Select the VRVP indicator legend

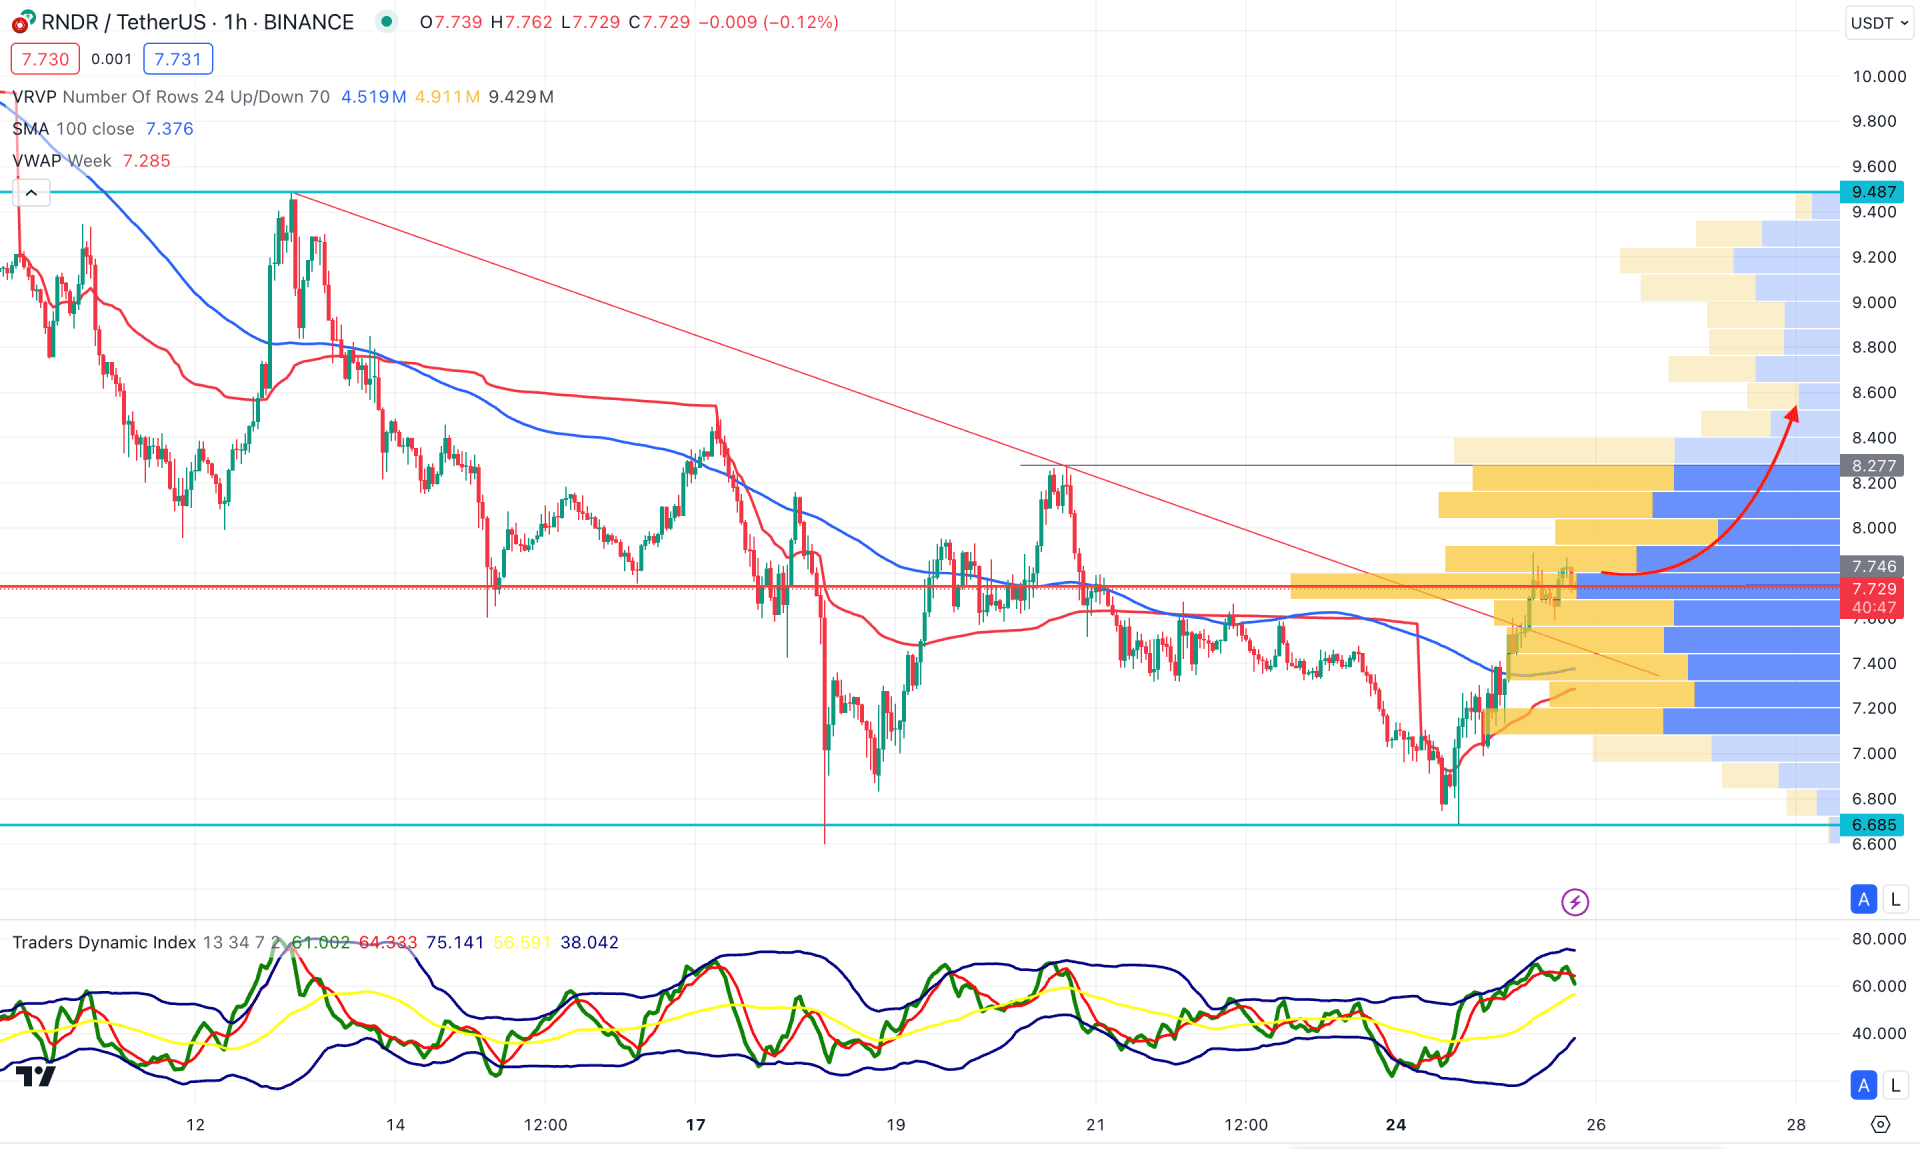171,97
